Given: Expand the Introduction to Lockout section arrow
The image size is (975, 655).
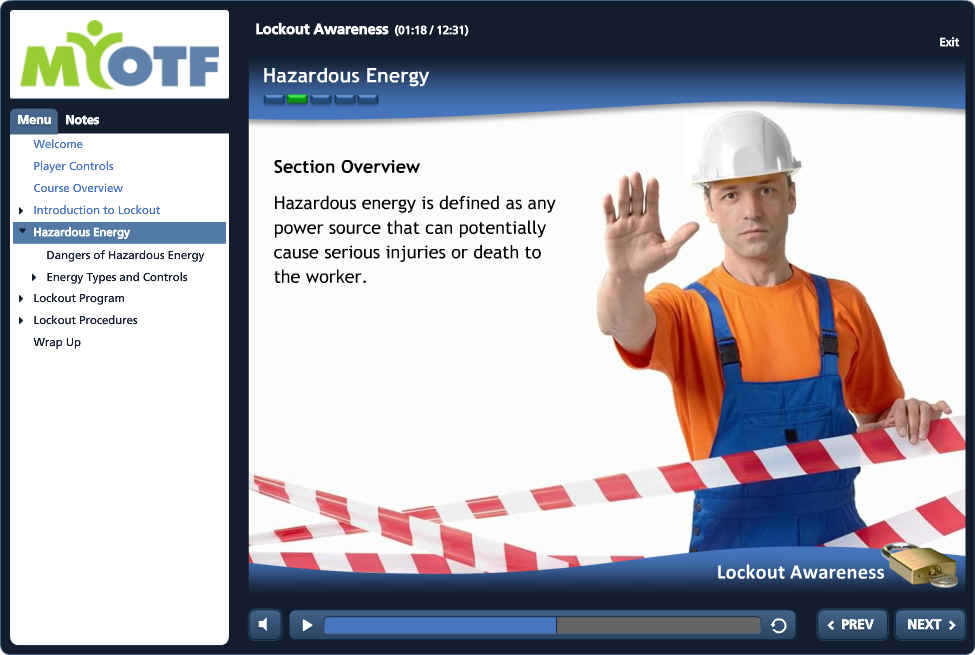Looking at the screenshot, I should 21,210.
